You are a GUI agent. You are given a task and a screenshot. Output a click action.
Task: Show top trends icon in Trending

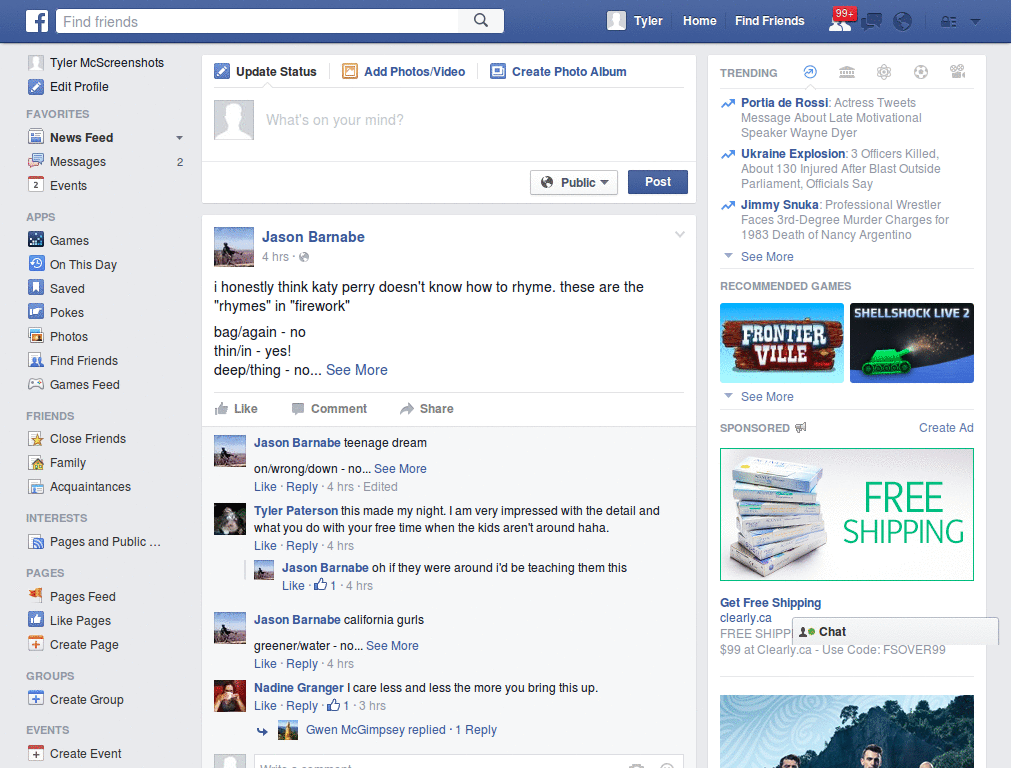[x=810, y=72]
